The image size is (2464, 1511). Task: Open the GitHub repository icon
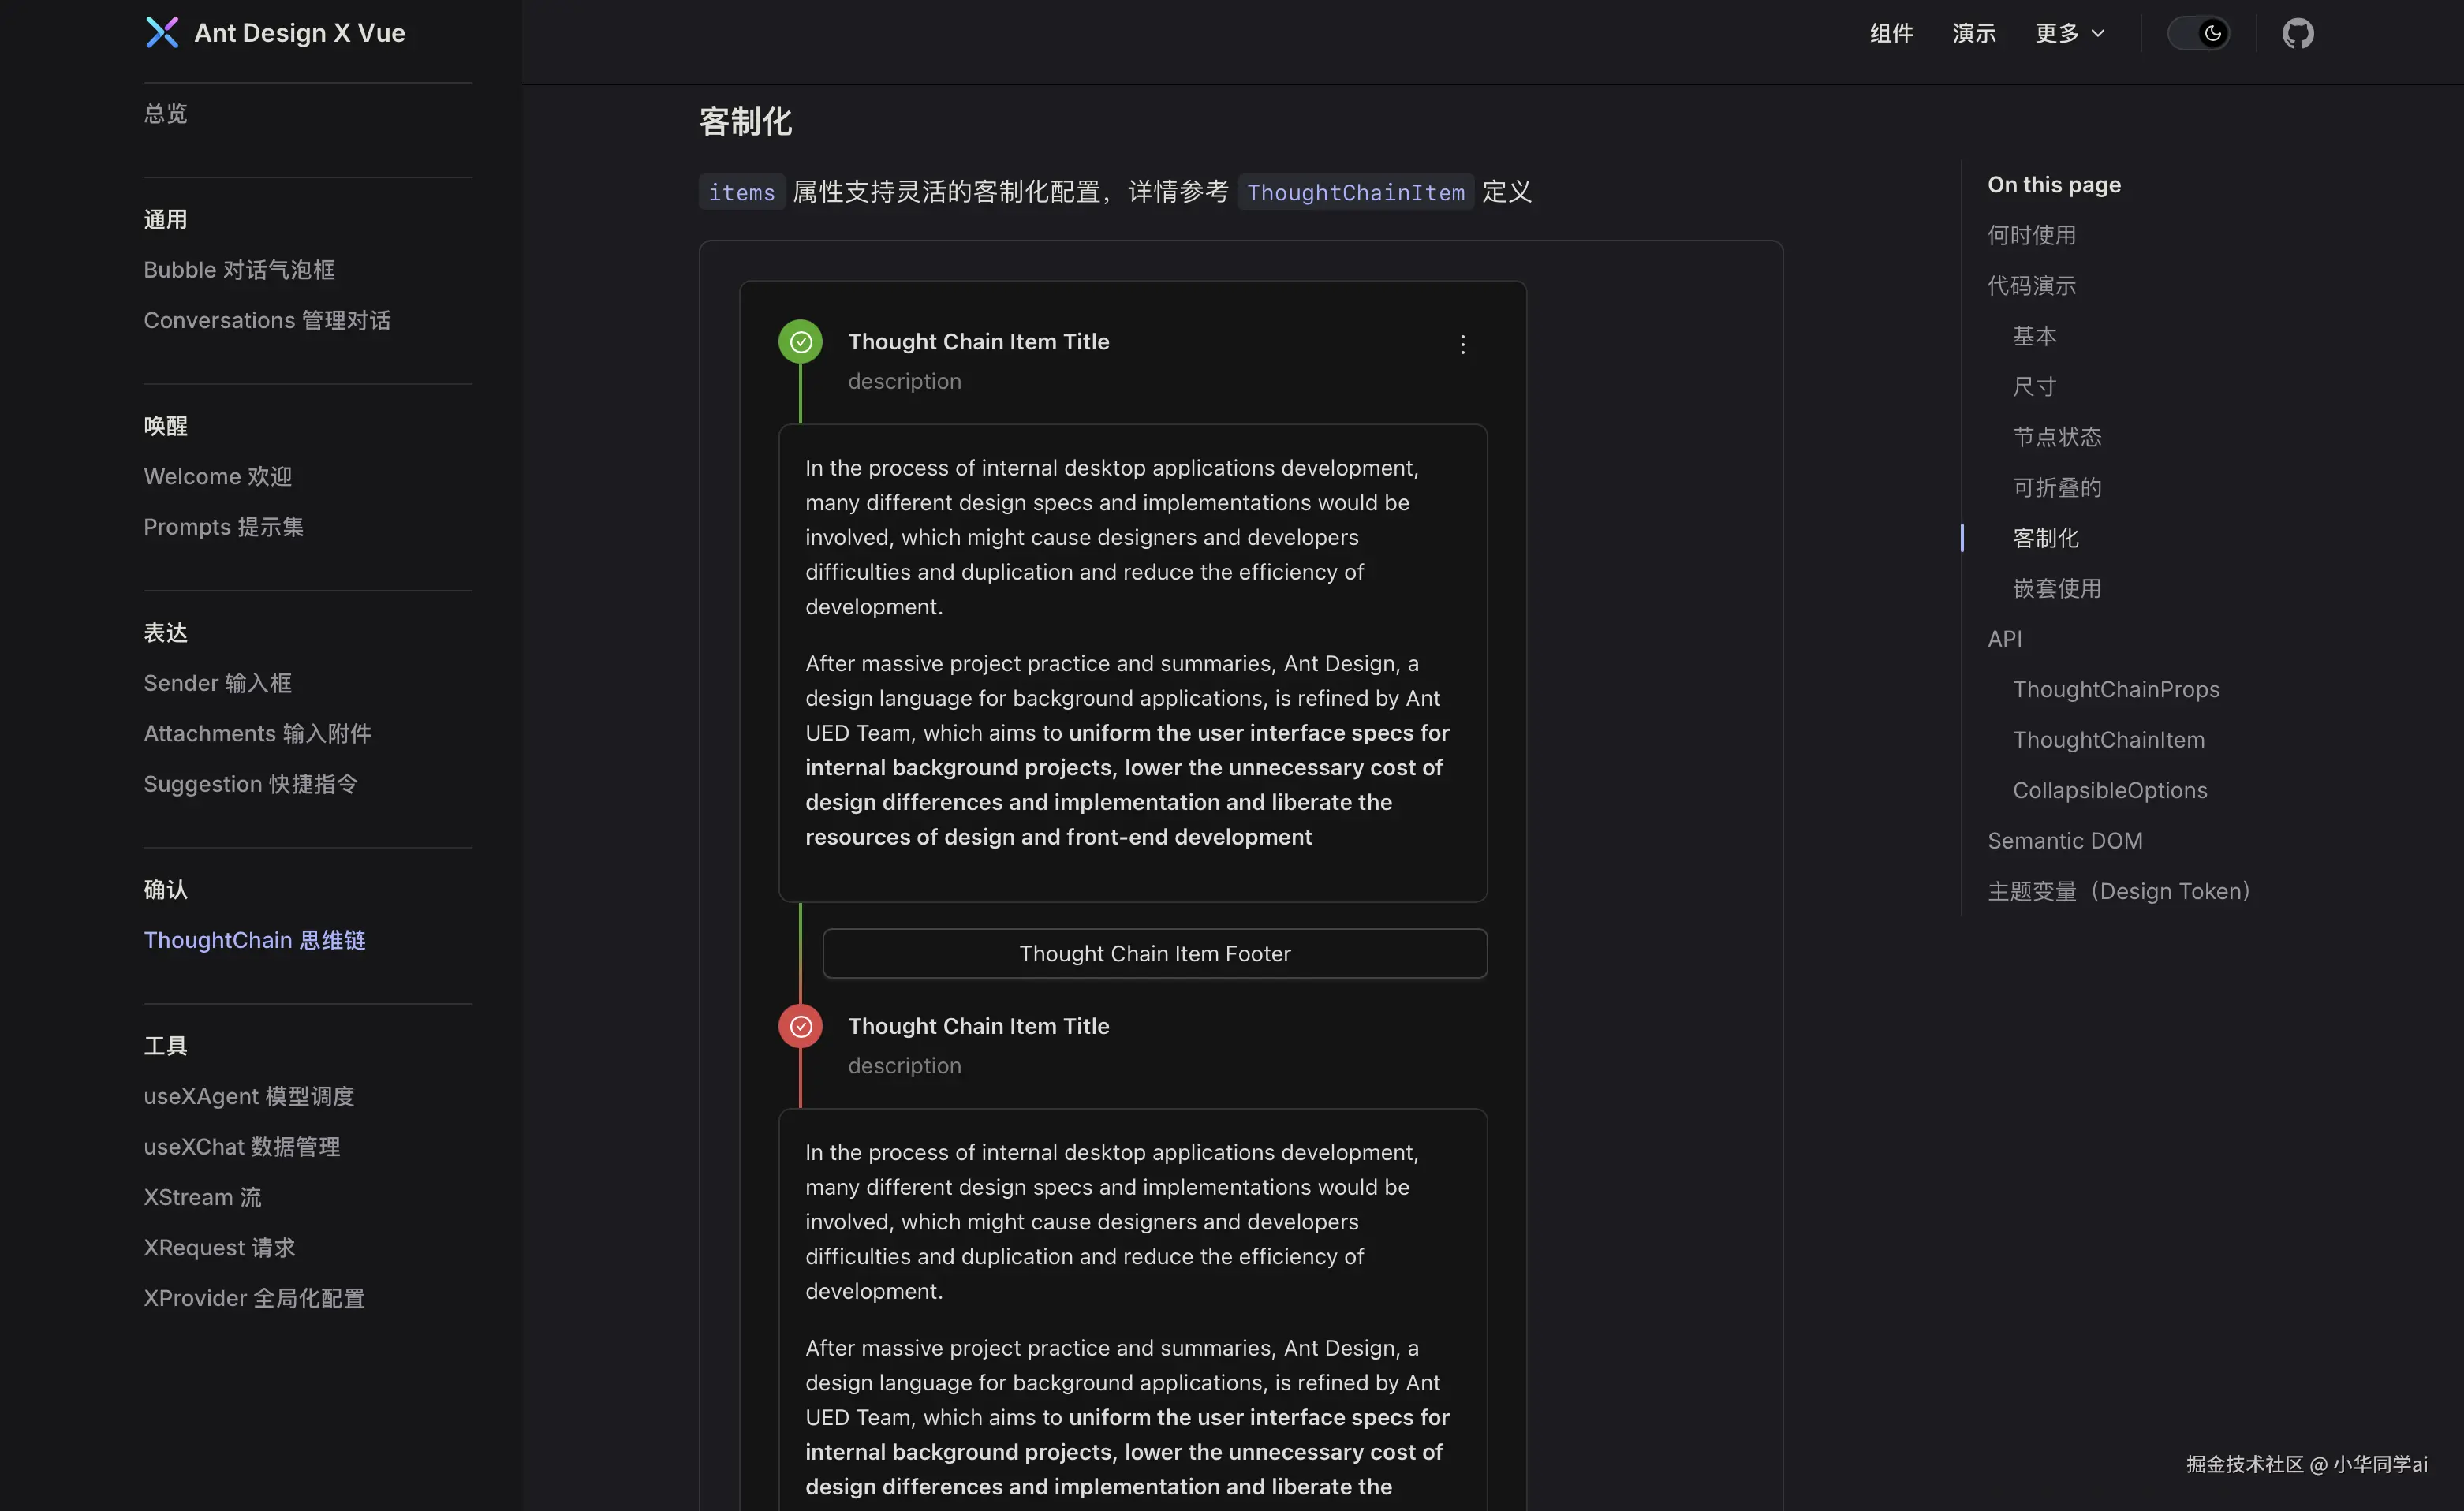point(2297,33)
